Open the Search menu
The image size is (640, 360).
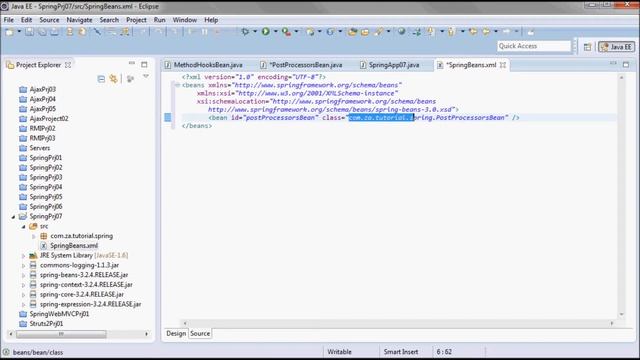(109, 20)
